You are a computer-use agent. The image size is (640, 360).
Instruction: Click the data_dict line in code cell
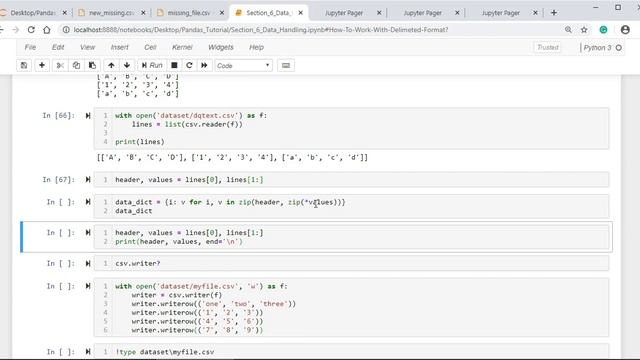(133, 211)
